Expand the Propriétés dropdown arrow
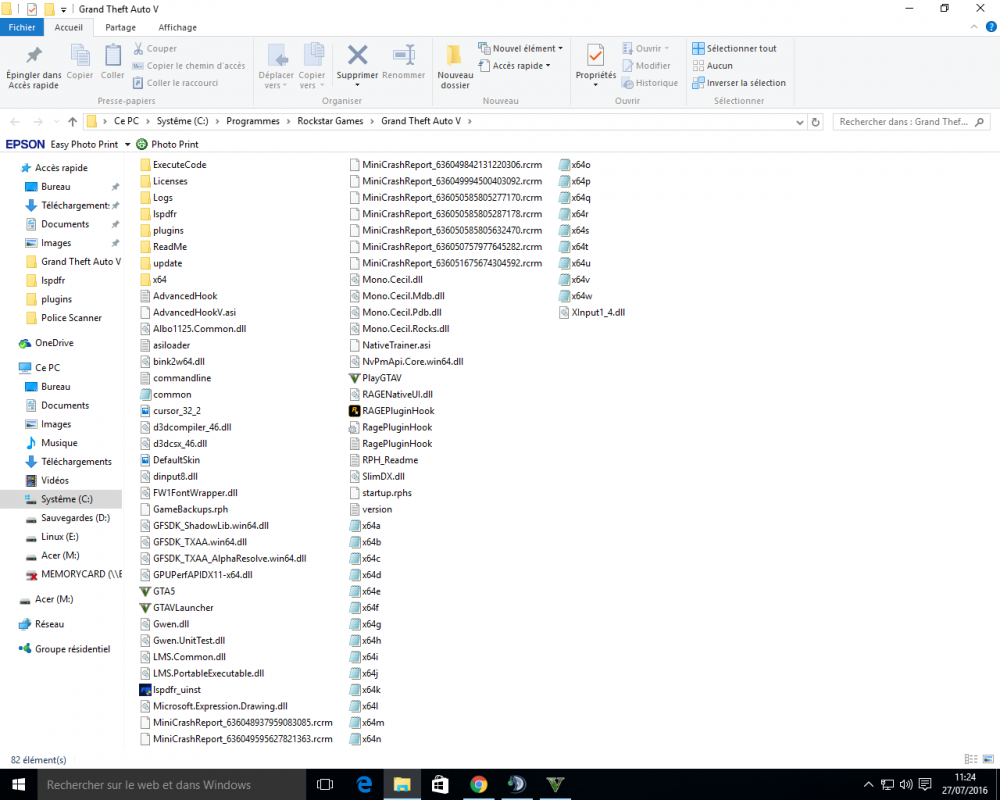The height and width of the screenshot is (800, 1000). (x=596, y=85)
